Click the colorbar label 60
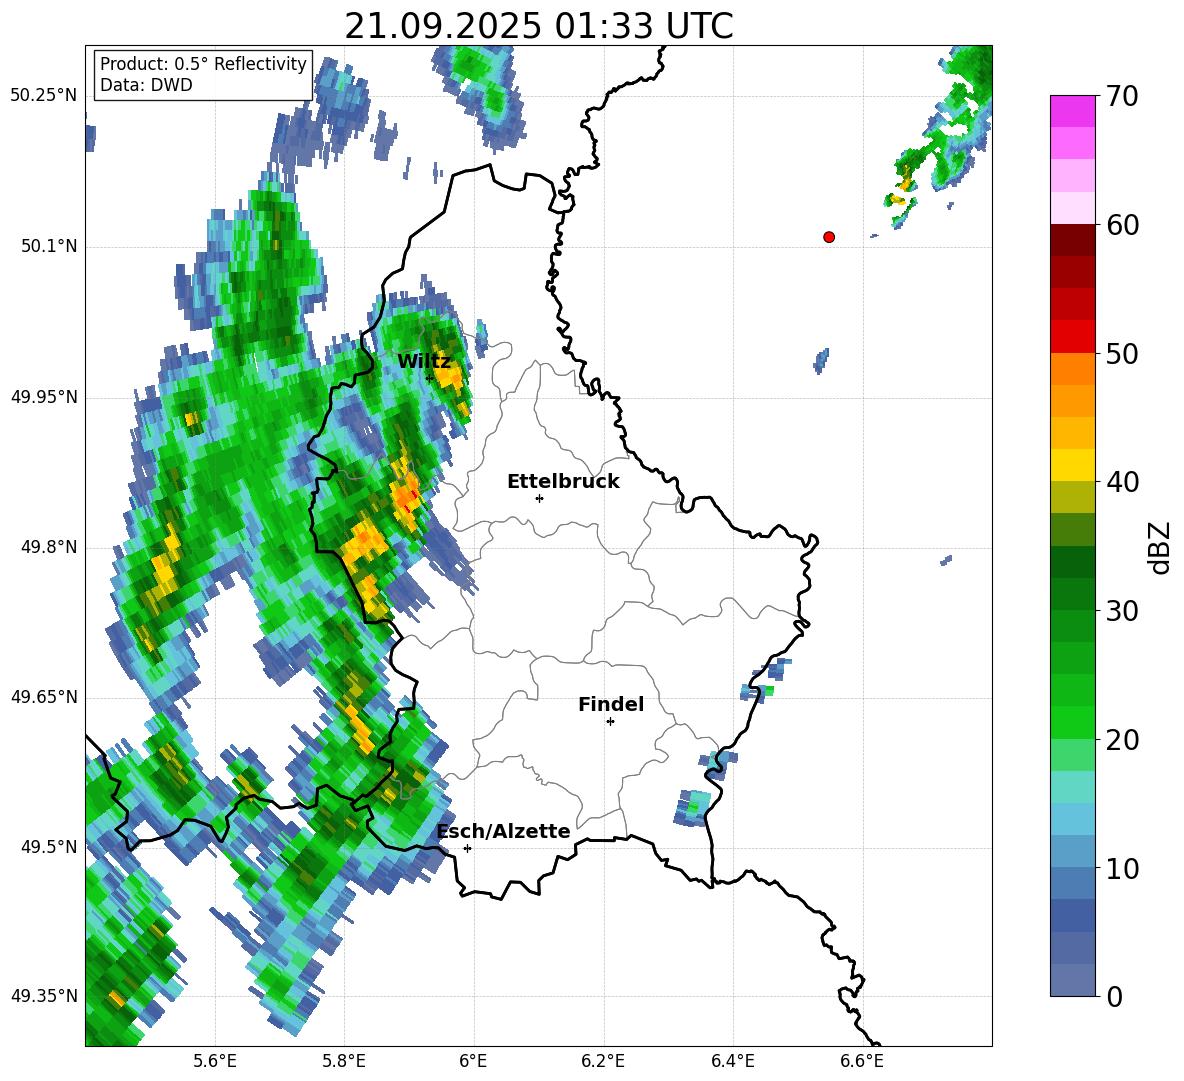The image size is (1184, 1081). pyautogui.click(x=1122, y=225)
